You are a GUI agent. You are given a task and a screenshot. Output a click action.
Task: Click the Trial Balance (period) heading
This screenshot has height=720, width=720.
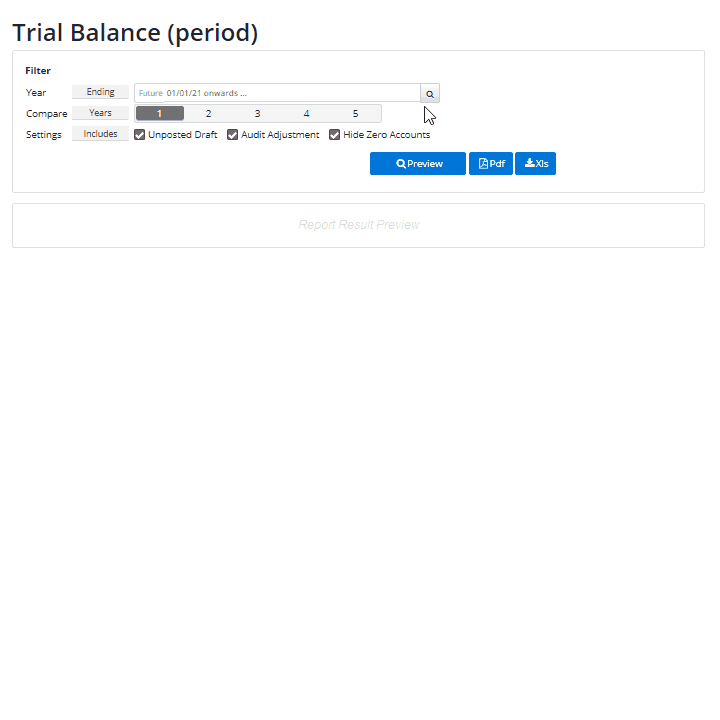[135, 33]
